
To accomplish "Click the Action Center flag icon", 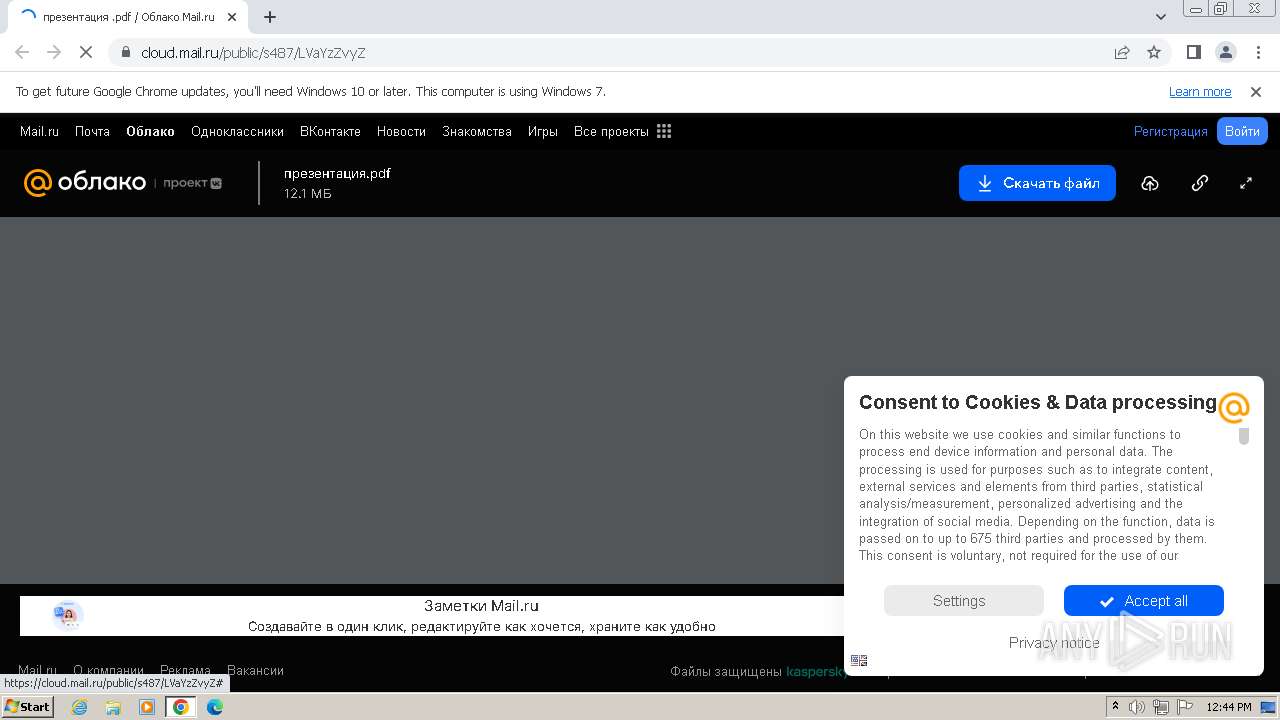I will [1184, 707].
